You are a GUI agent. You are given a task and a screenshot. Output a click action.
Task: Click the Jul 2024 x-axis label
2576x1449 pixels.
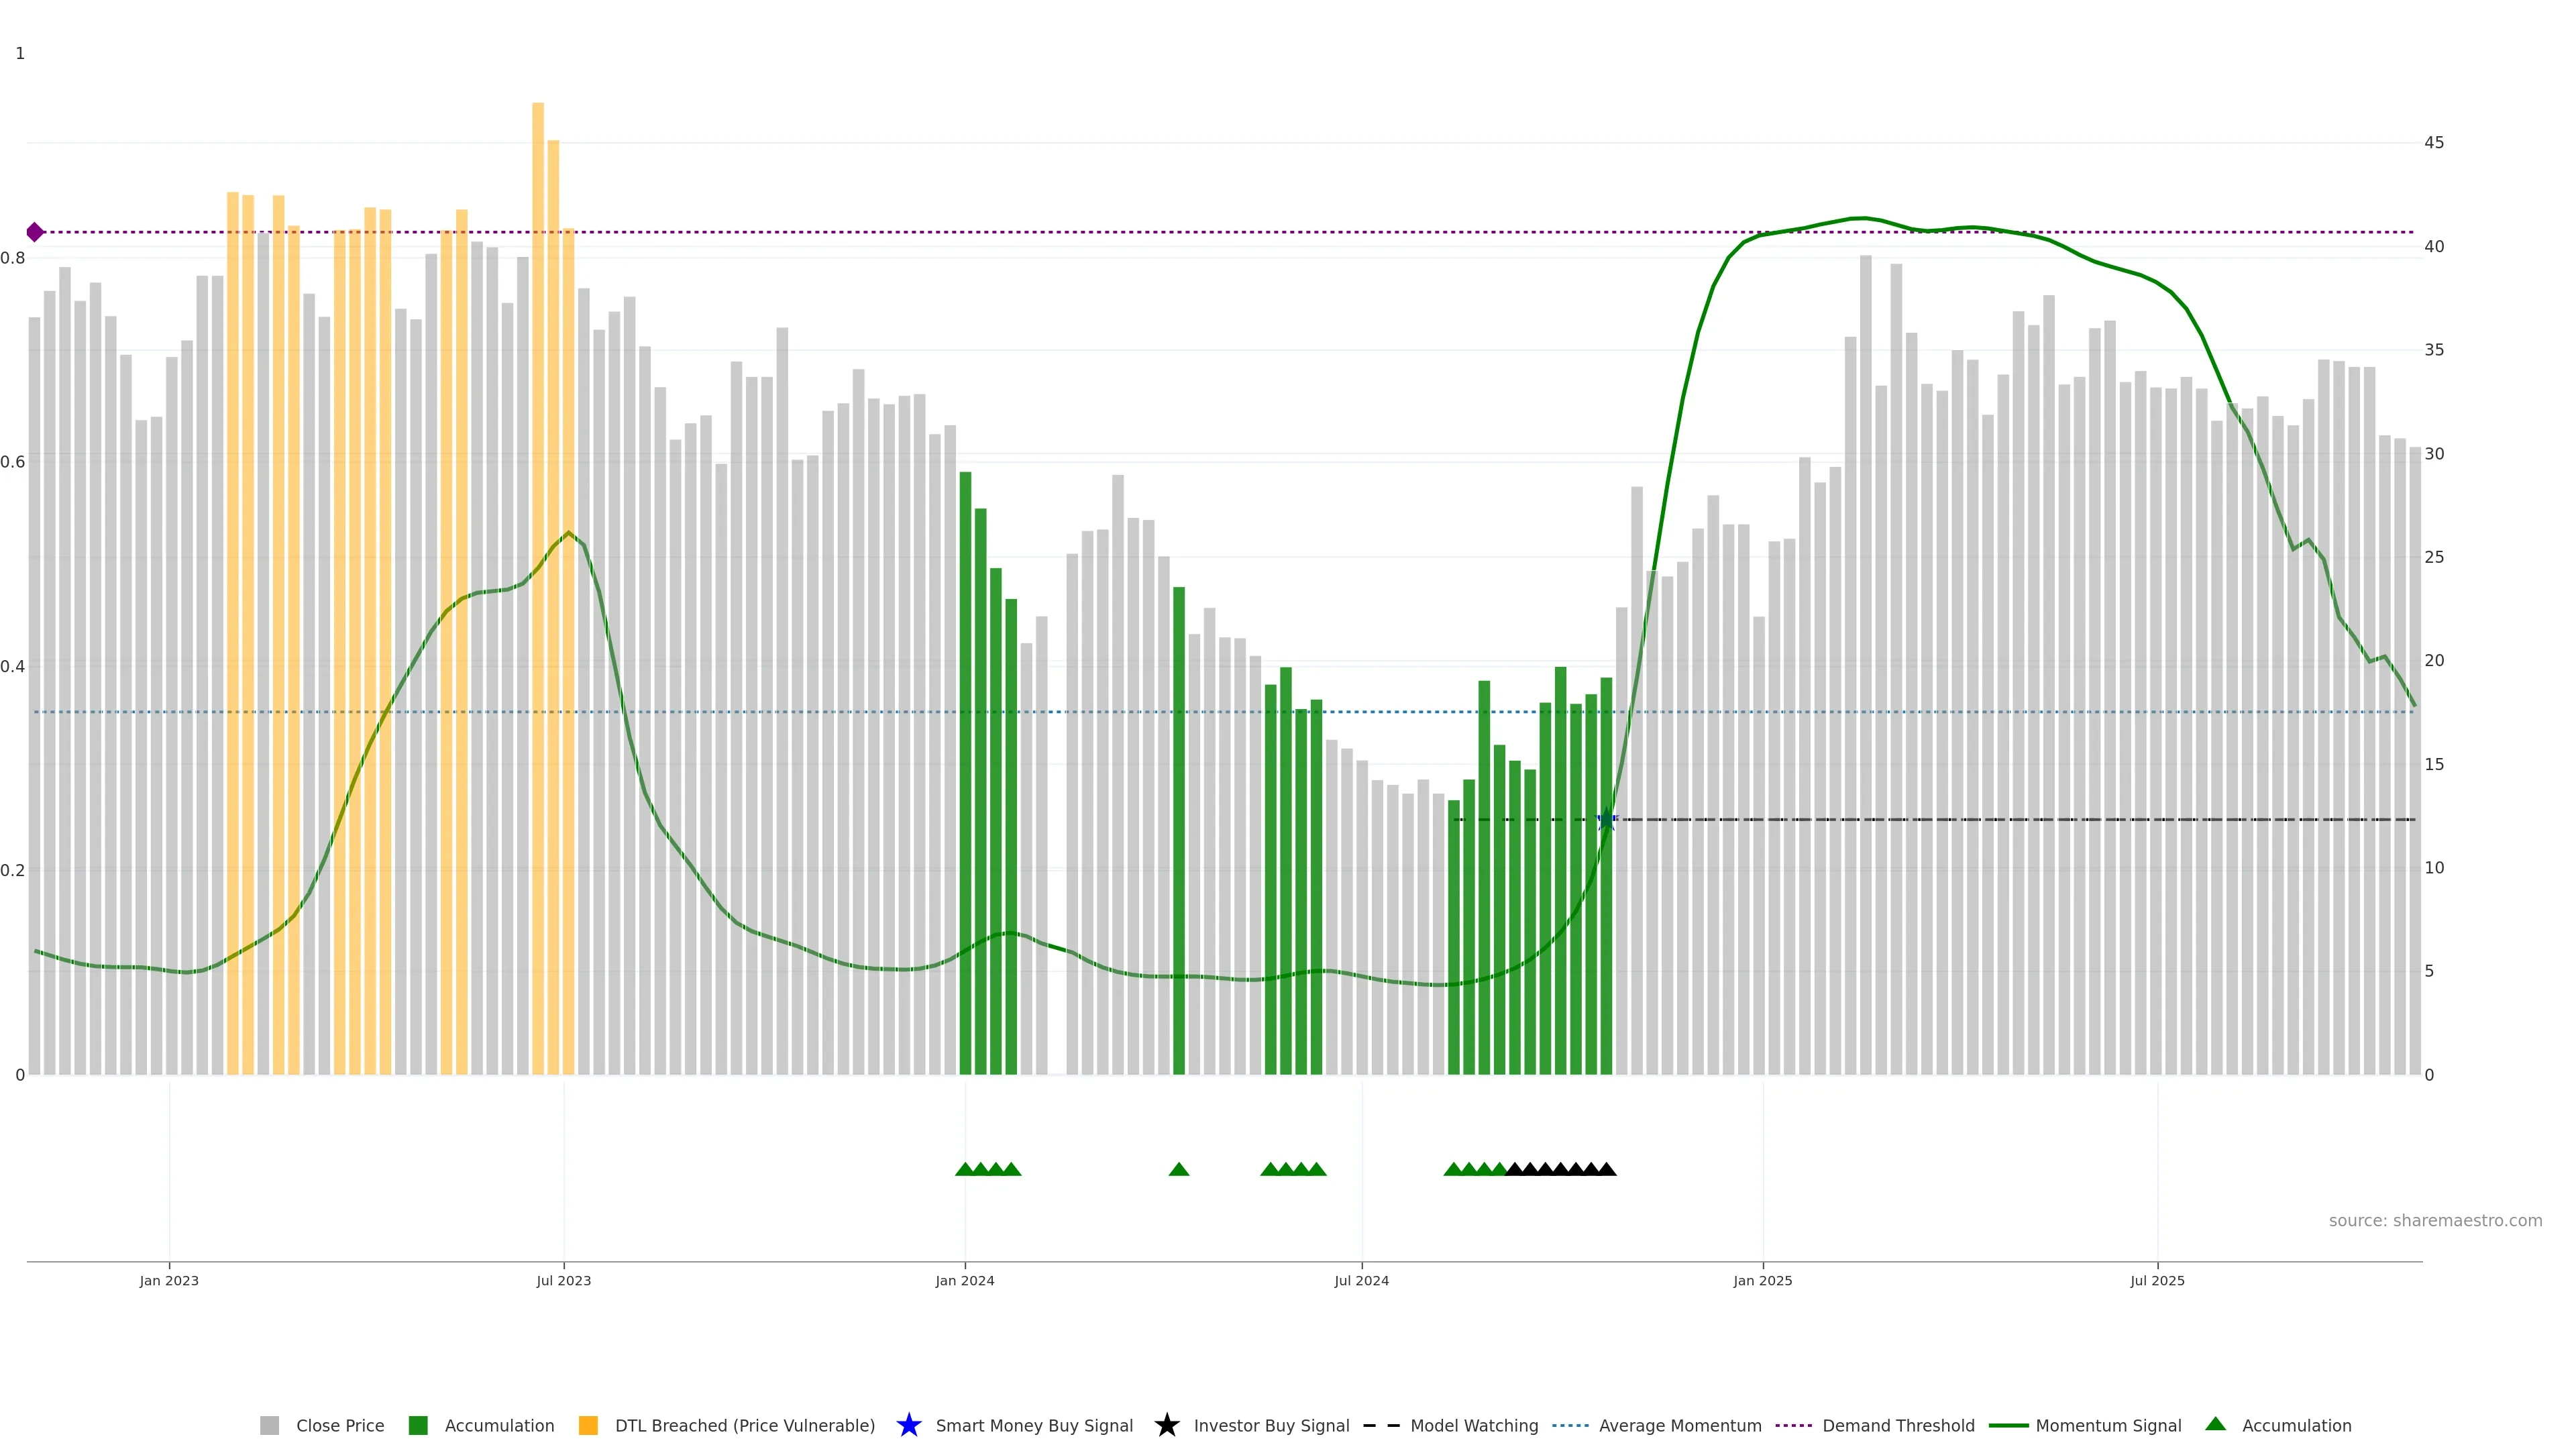pyautogui.click(x=1361, y=1280)
